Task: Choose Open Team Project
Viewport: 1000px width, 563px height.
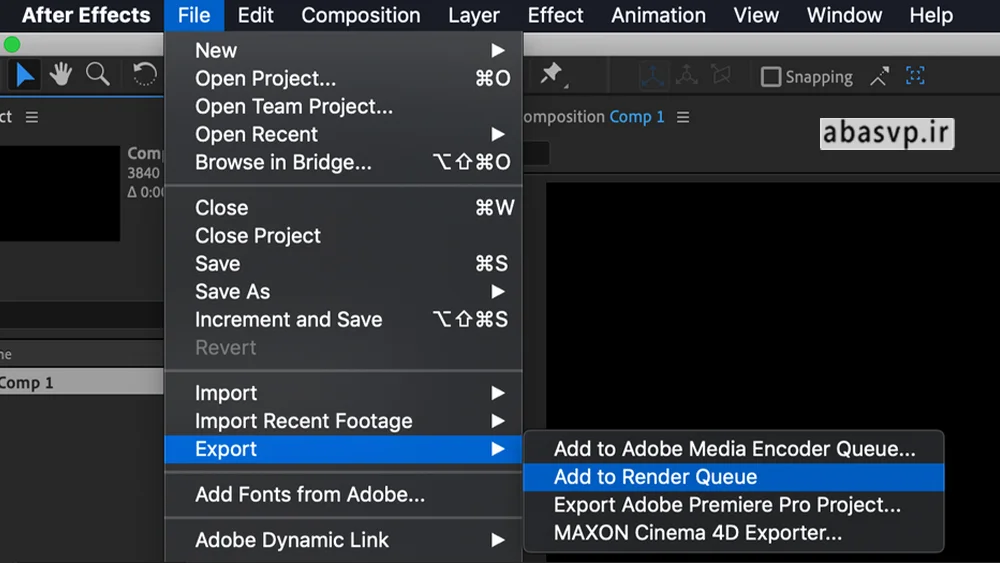Action: [344, 106]
